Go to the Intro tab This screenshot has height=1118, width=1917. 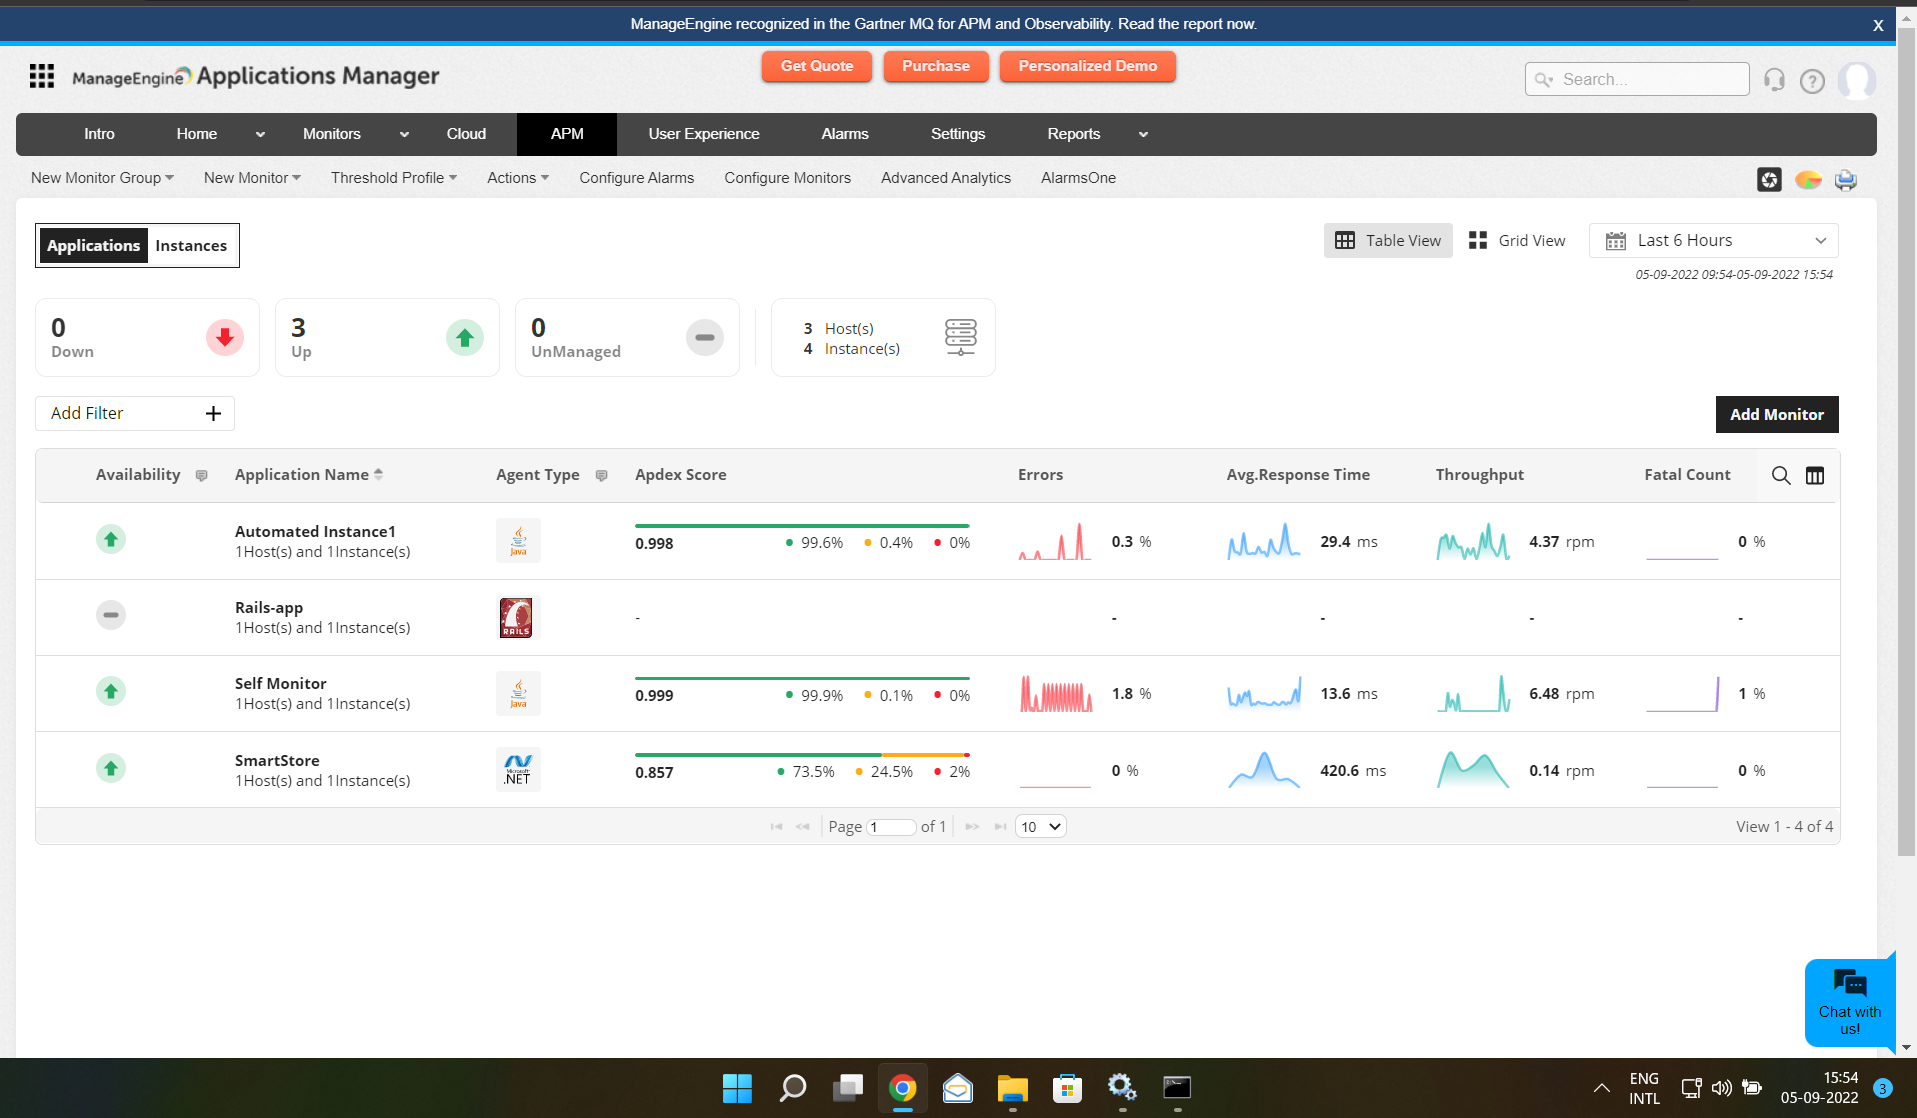pos(99,134)
